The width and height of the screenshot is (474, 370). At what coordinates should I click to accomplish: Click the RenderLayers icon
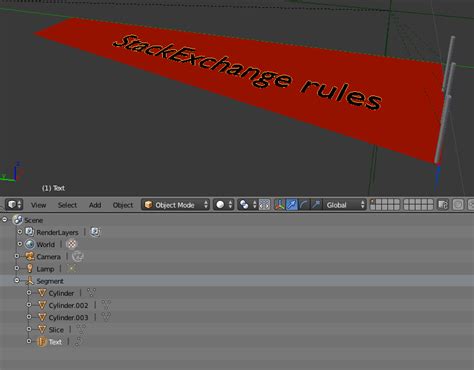pos(30,232)
